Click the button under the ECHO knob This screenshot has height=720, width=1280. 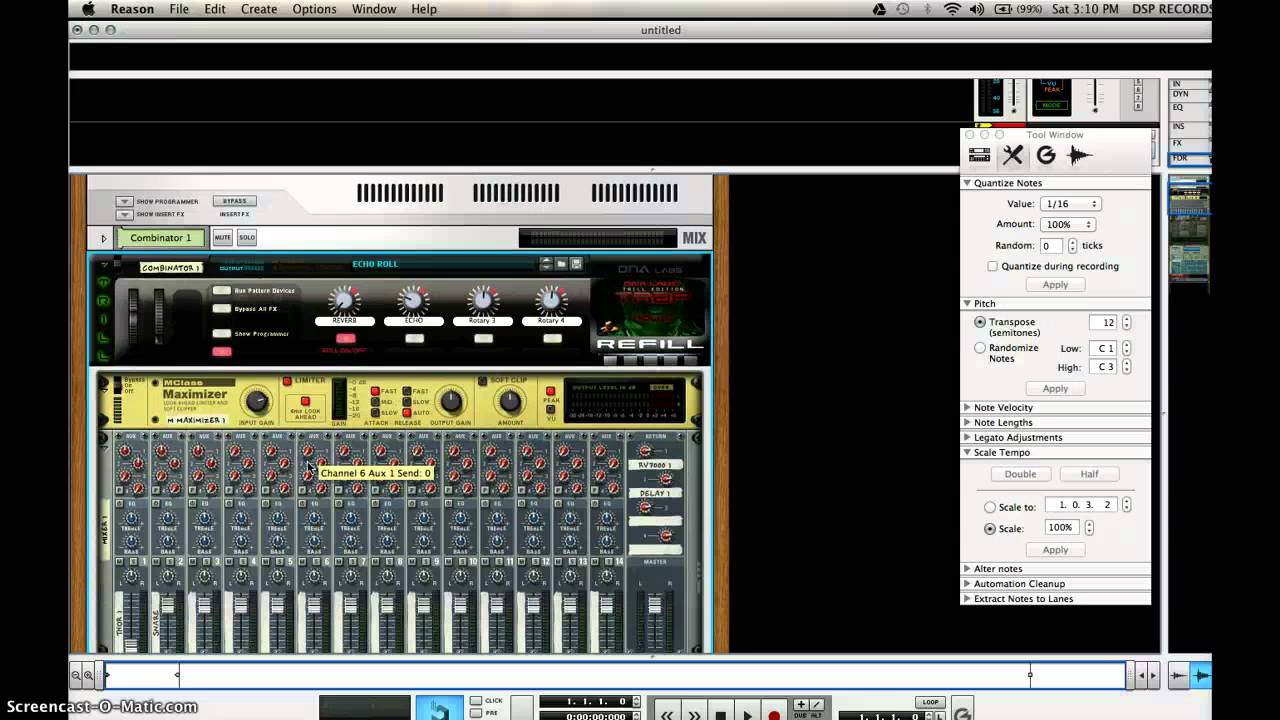pos(414,338)
